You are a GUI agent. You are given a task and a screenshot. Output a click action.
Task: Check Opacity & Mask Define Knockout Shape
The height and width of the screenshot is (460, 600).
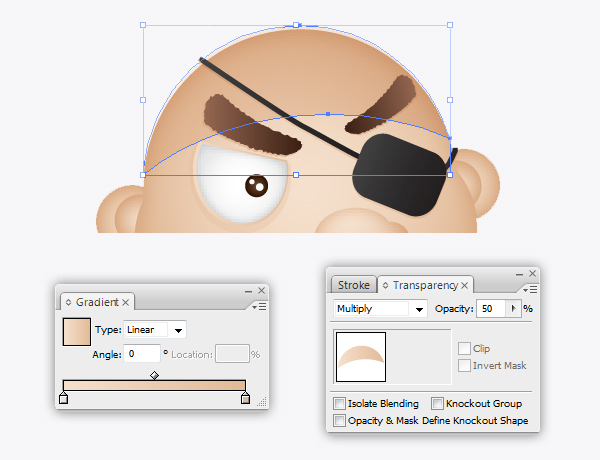[x=339, y=420]
